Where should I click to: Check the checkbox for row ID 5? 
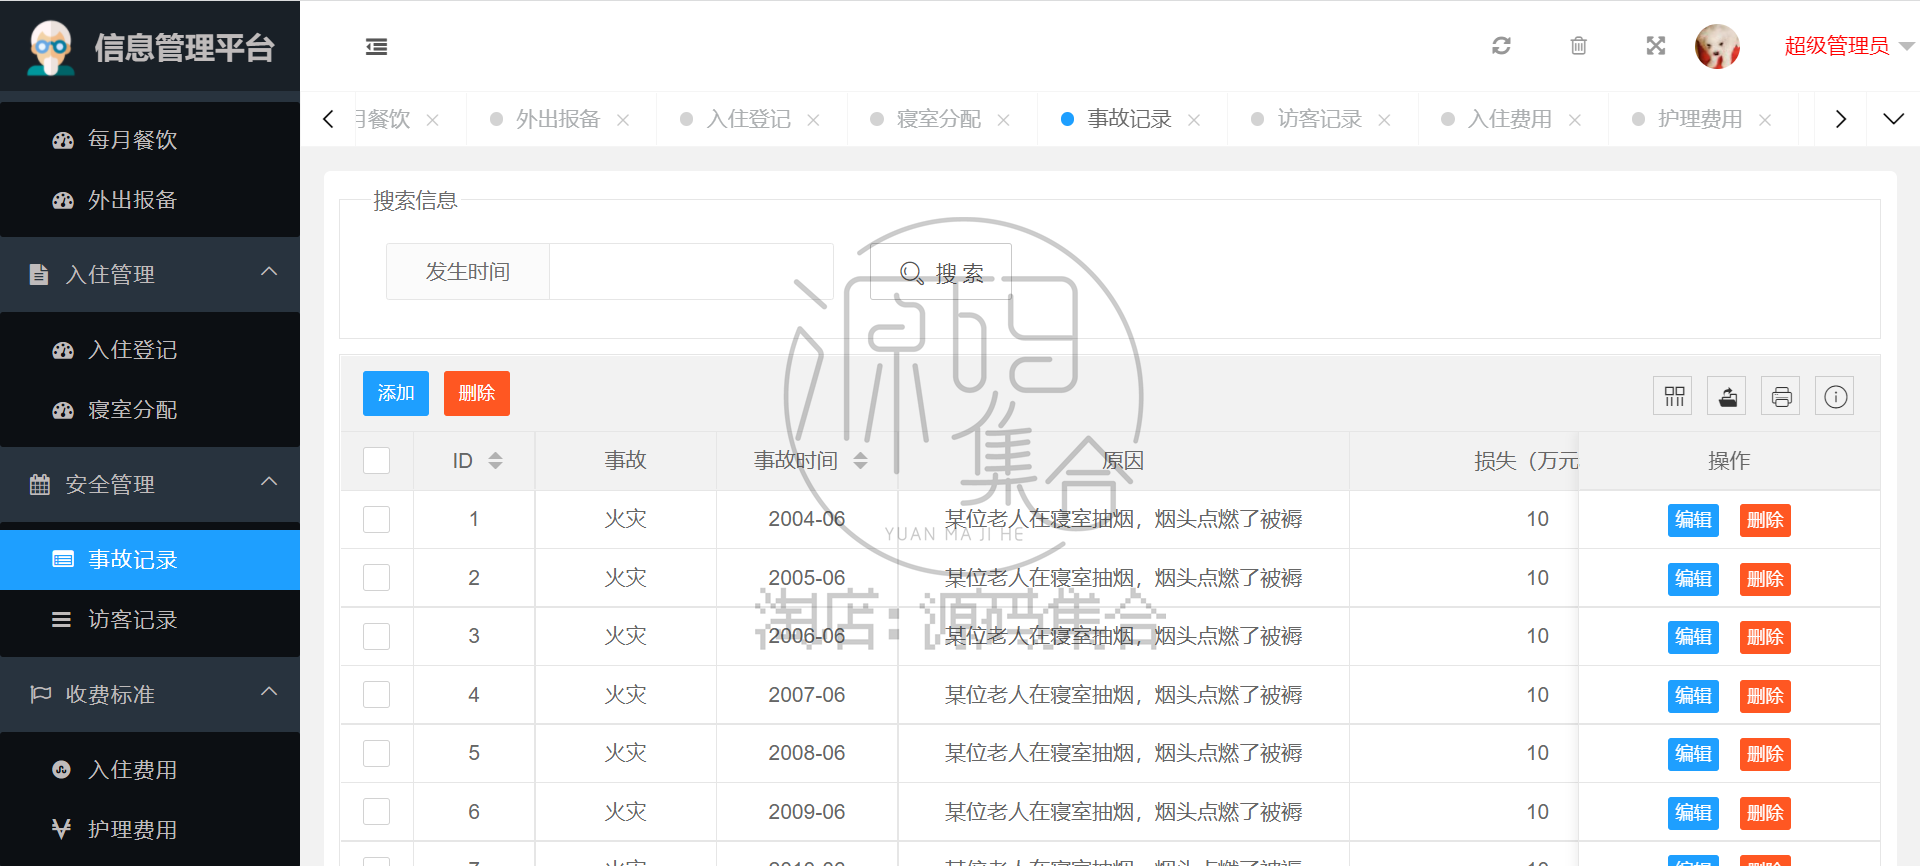(376, 753)
